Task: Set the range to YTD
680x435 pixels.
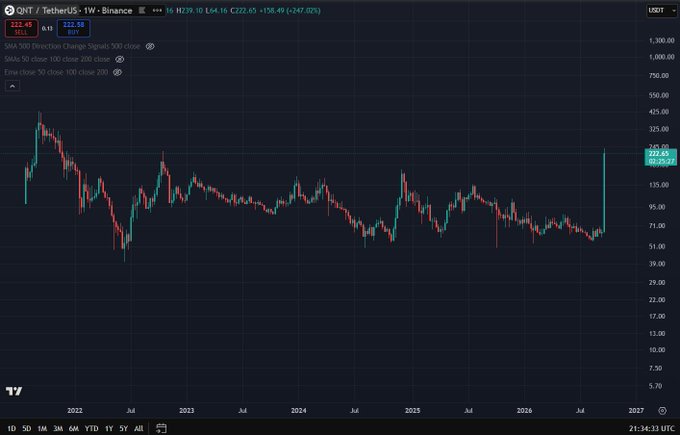Action: tap(92, 428)
